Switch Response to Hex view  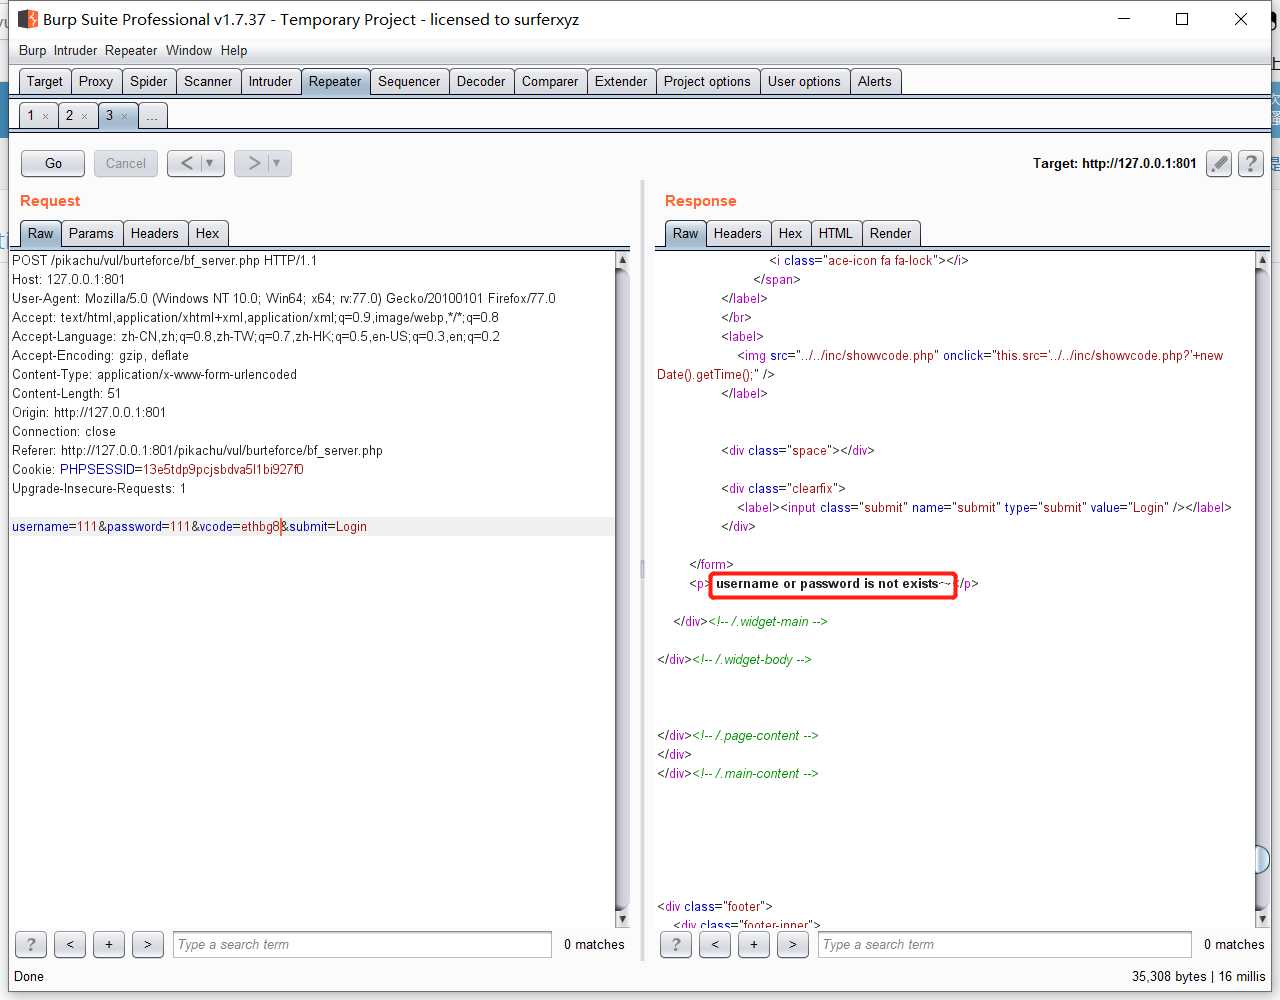(791, 233)
